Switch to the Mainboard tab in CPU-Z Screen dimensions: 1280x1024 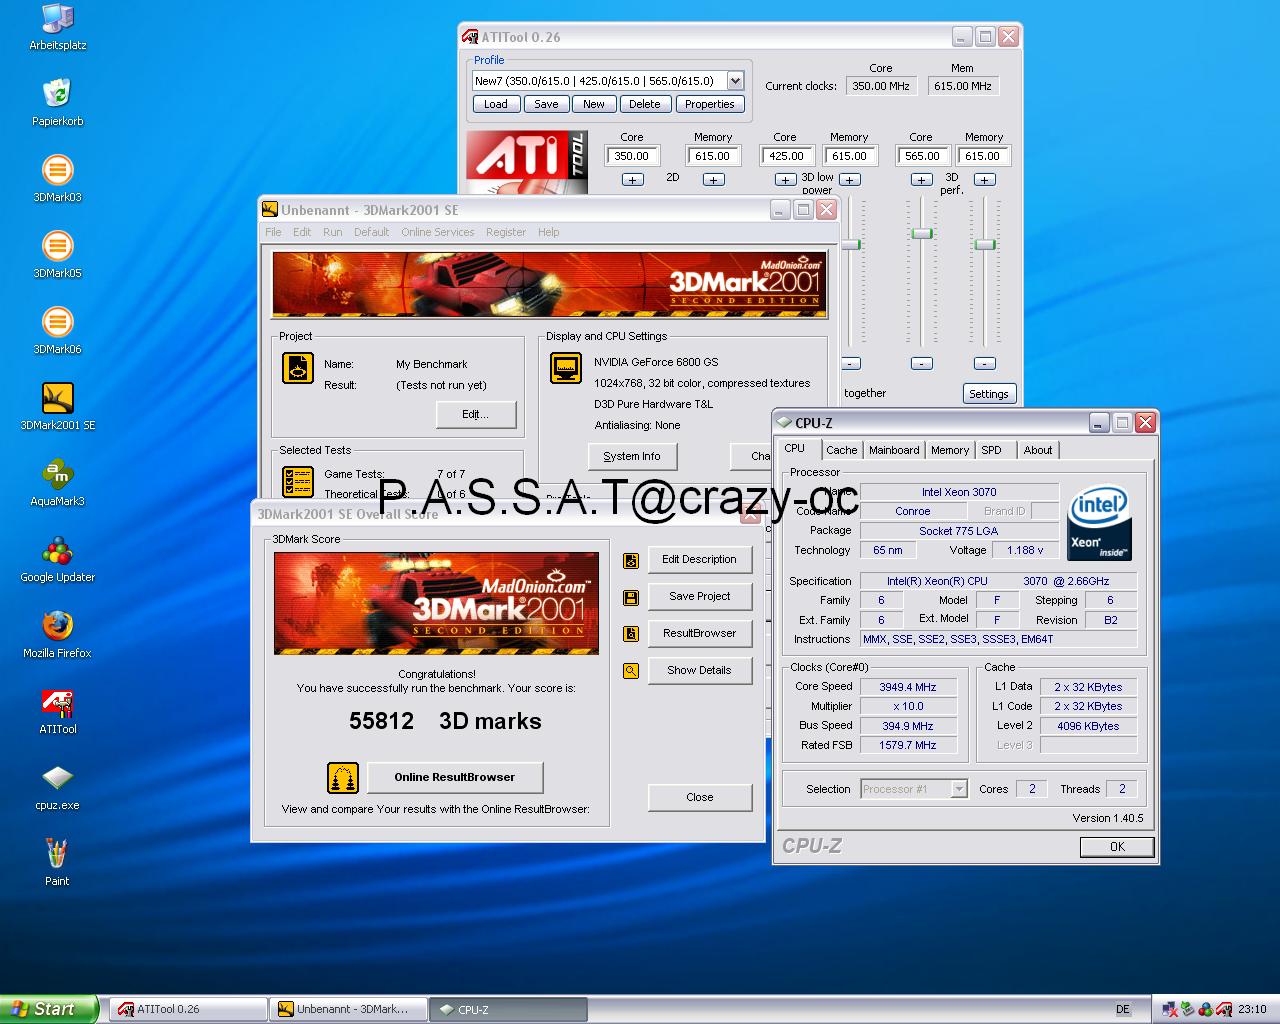(x=894, y=450)
